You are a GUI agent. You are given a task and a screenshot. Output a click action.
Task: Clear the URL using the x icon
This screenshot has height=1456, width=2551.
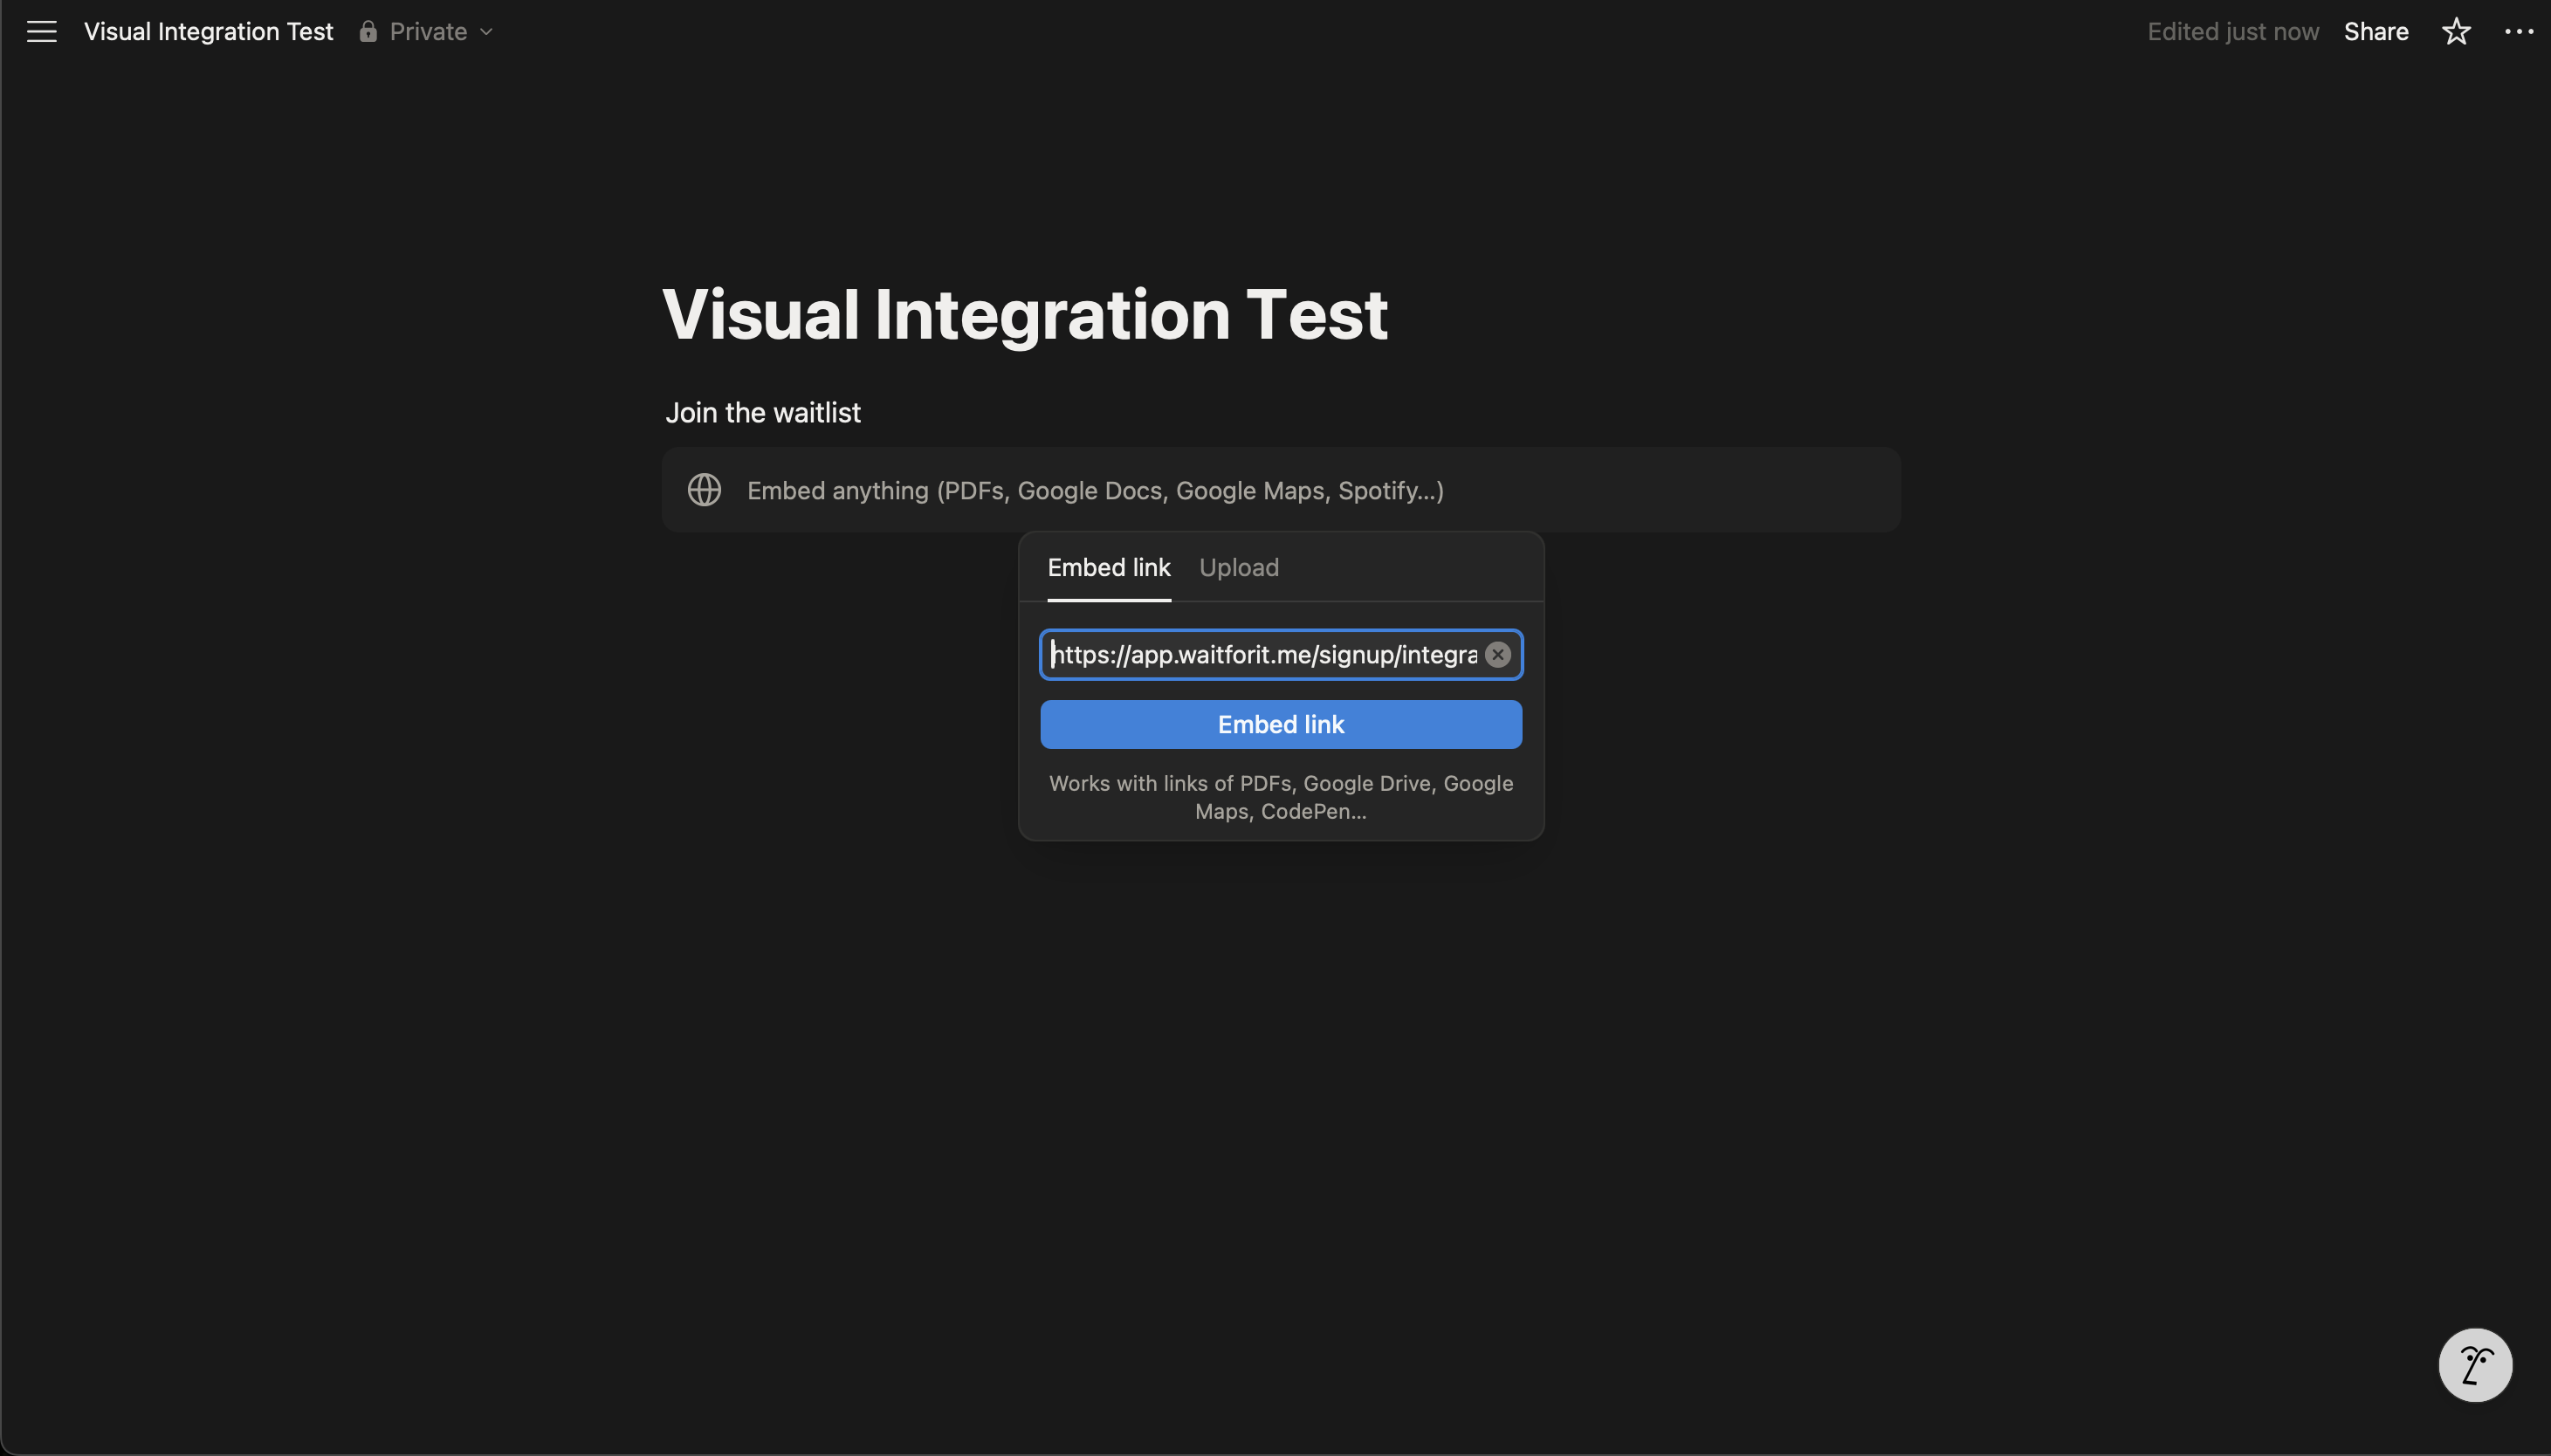click(1497, 654)
